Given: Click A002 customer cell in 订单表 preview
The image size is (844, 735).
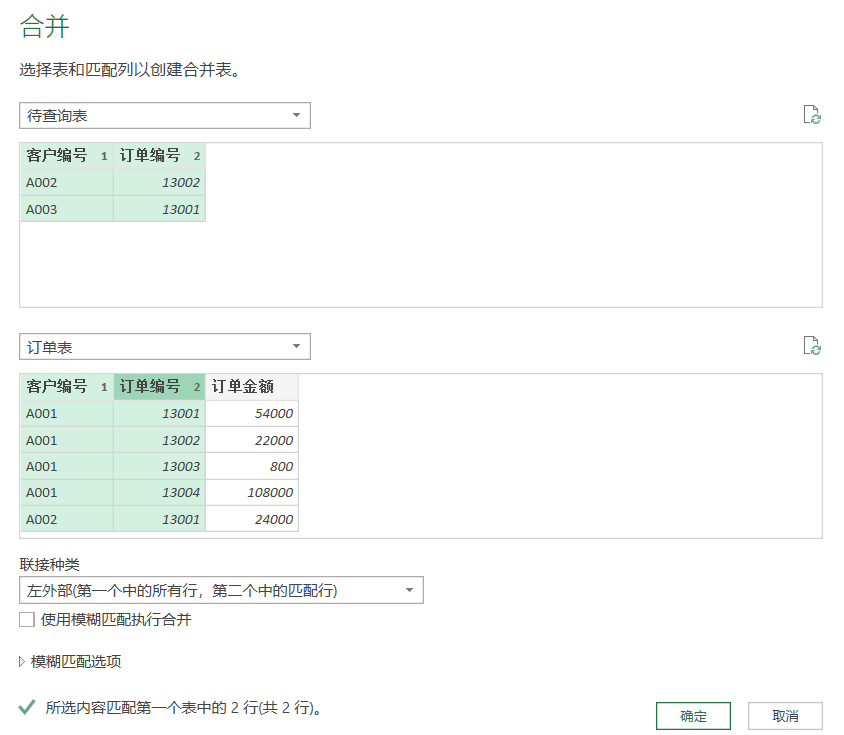Looking at the screenshot, I should click(67, 519).
